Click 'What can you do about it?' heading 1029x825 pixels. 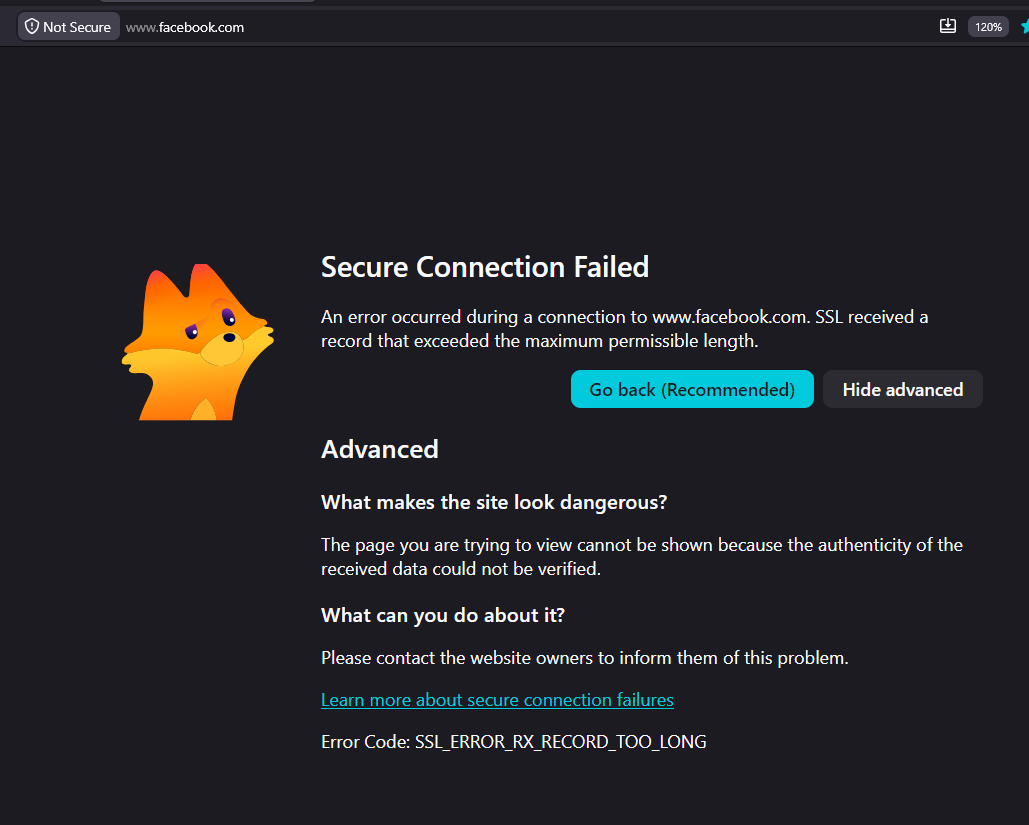tap(442, 615)
